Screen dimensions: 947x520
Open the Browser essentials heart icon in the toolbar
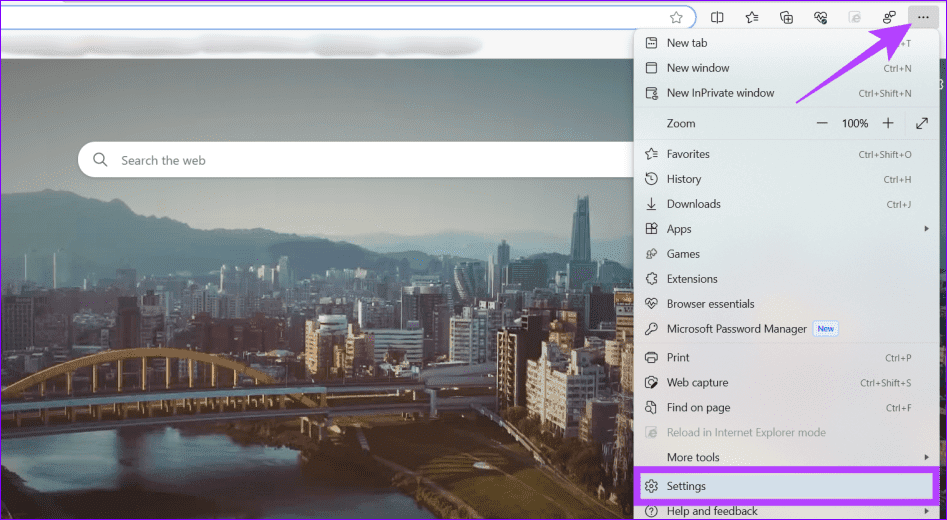tap(820, 18)
